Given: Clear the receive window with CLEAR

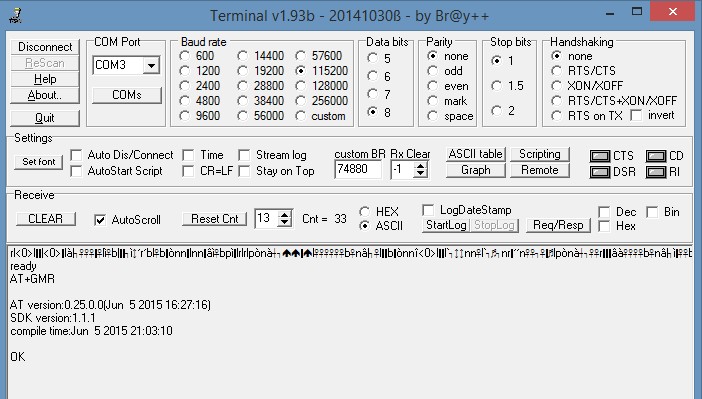Looking at the screenshot, I should click(46, 219).
